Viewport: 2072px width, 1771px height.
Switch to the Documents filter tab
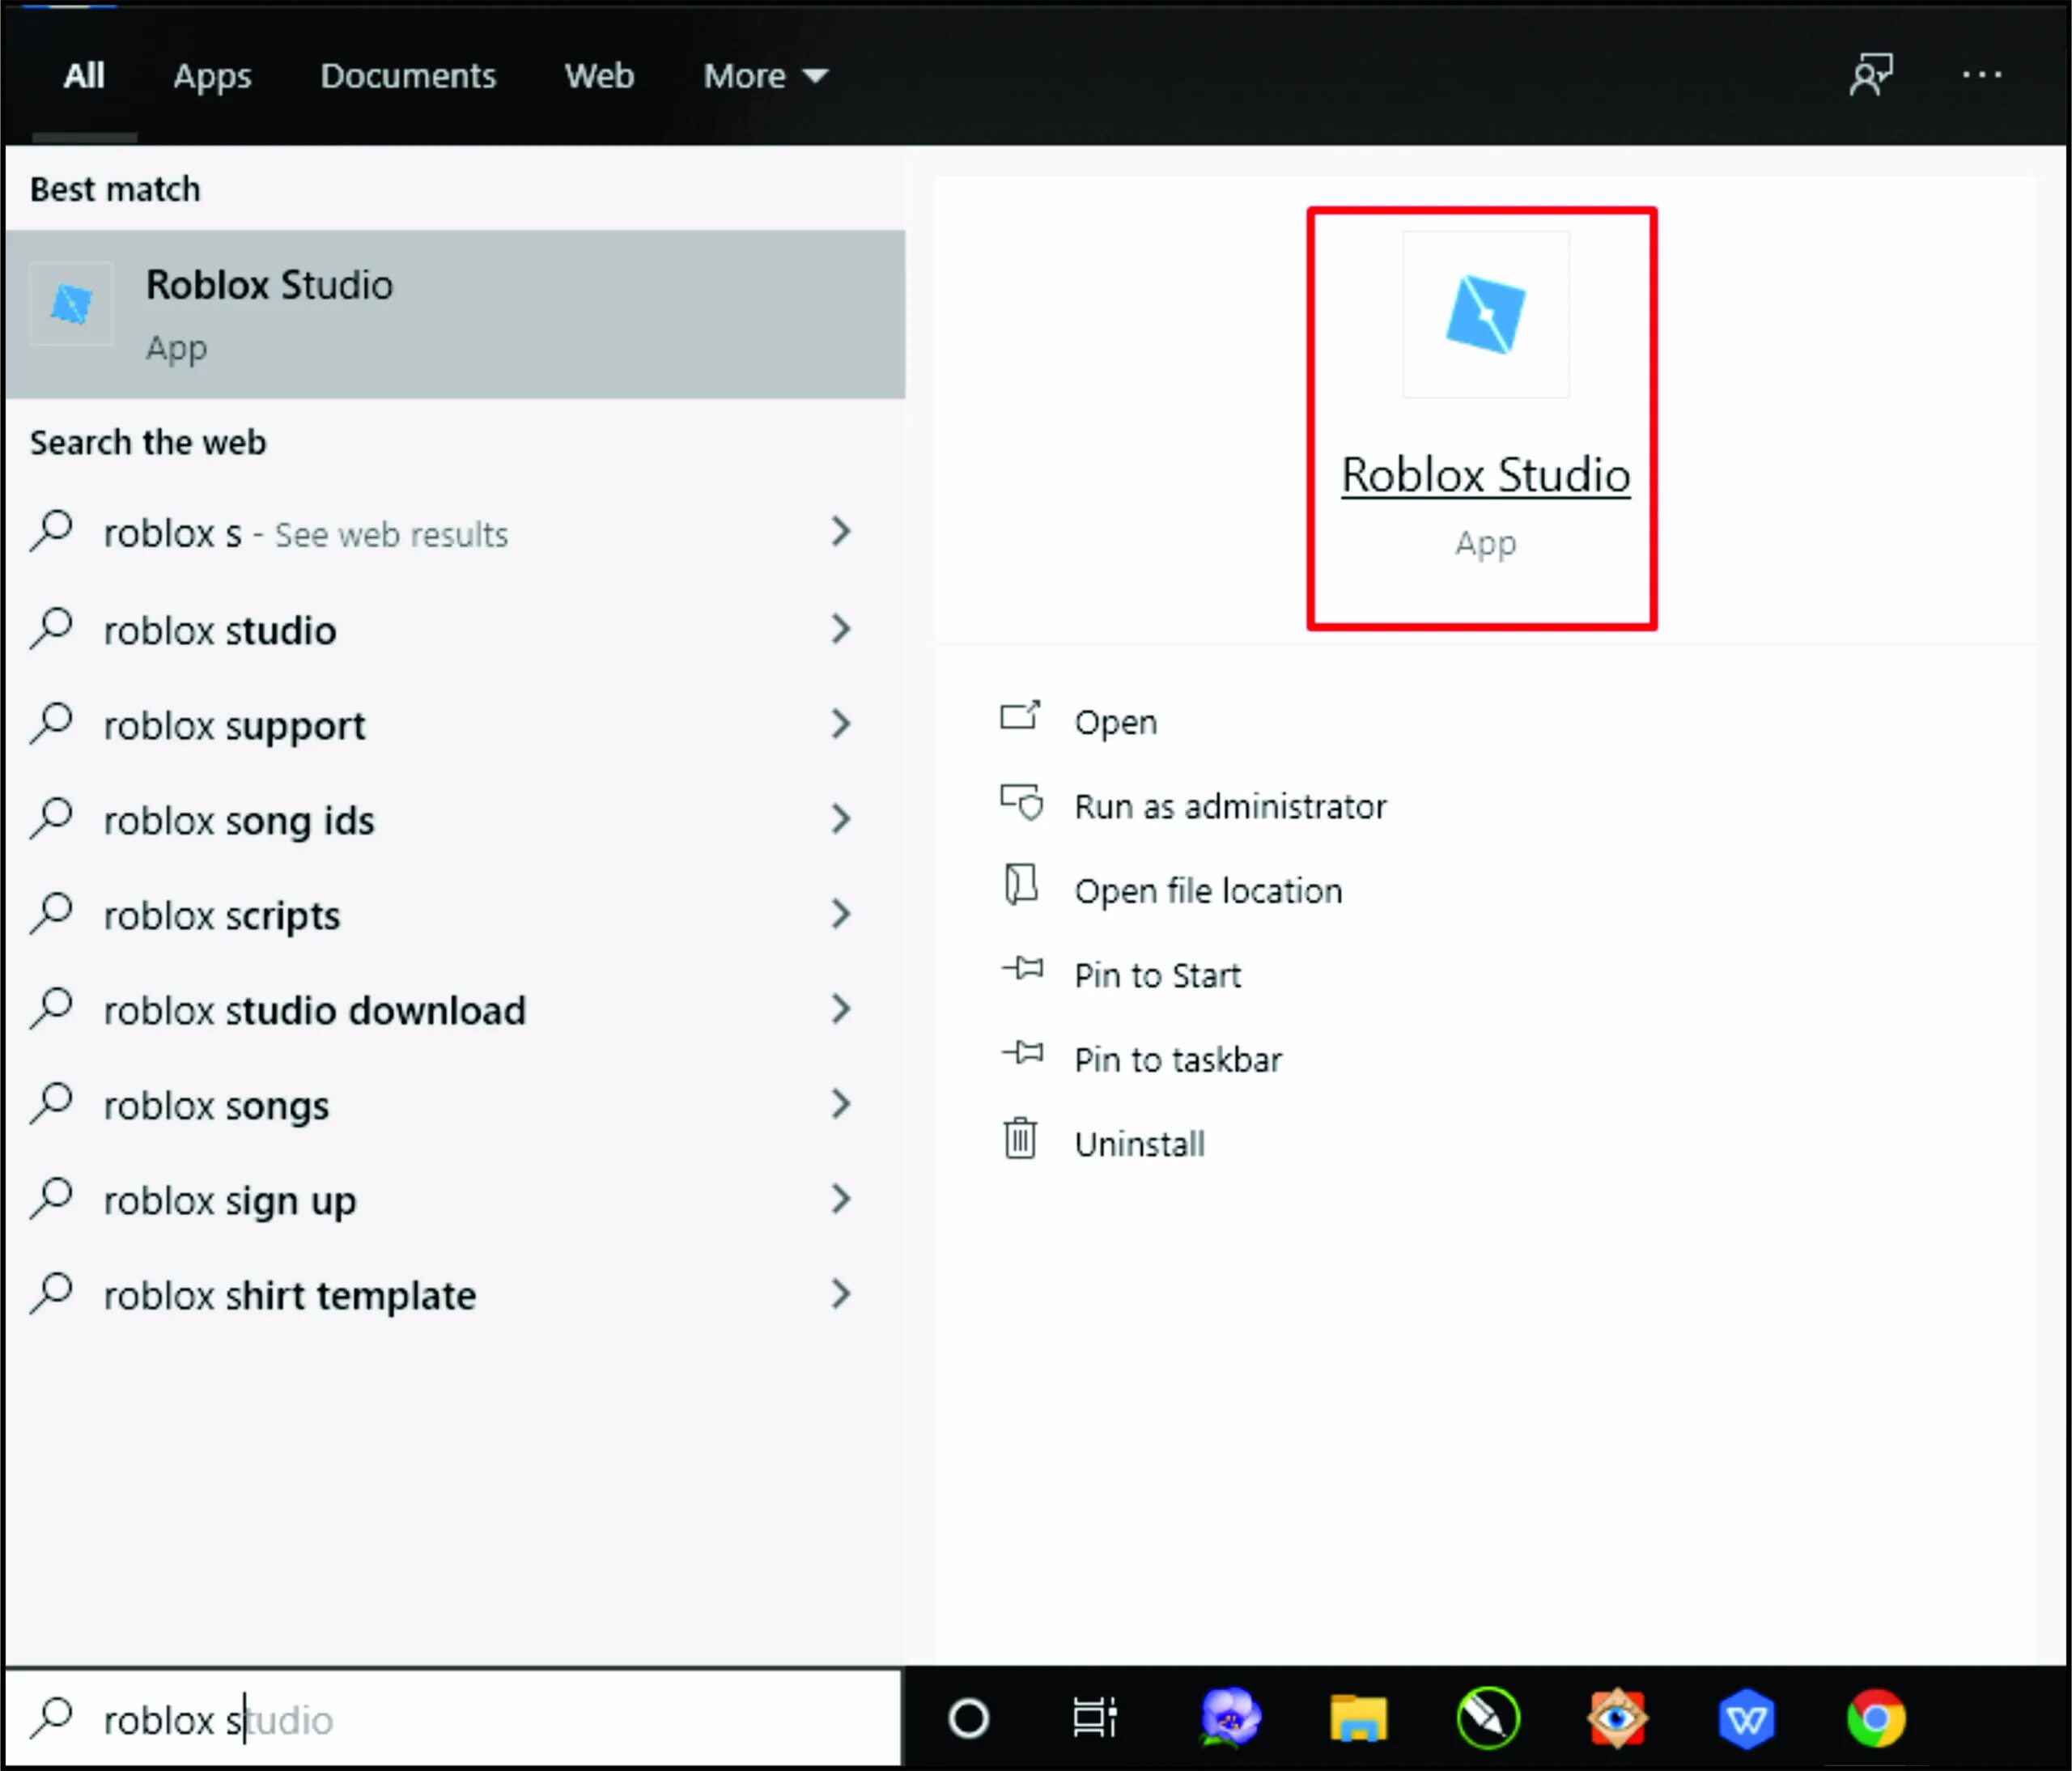408,76
